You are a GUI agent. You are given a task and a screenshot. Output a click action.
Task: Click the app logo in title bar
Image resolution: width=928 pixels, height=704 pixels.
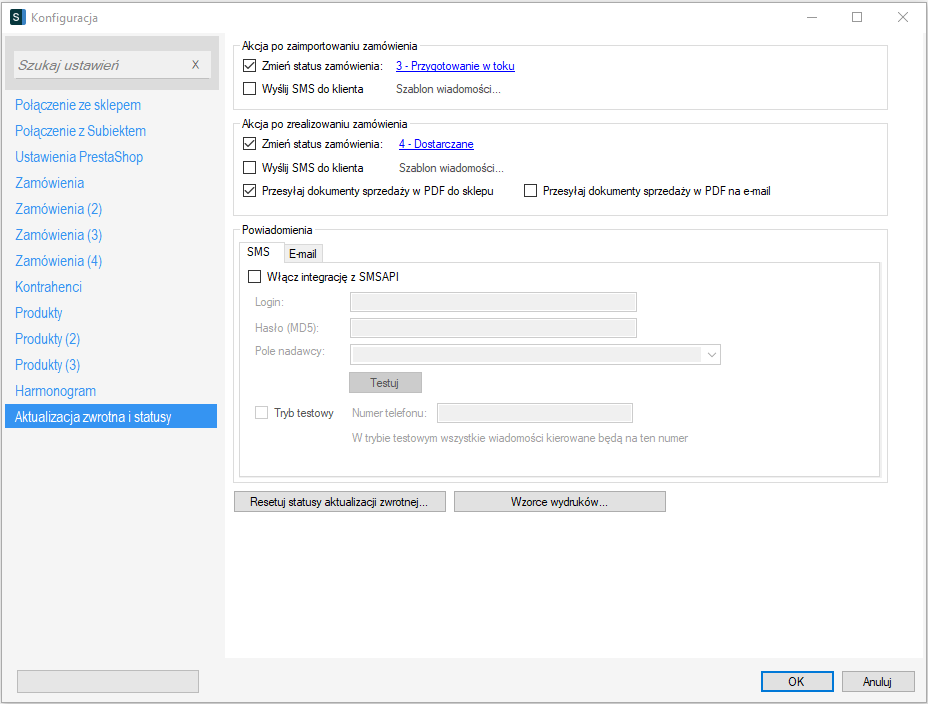[17, 17]
